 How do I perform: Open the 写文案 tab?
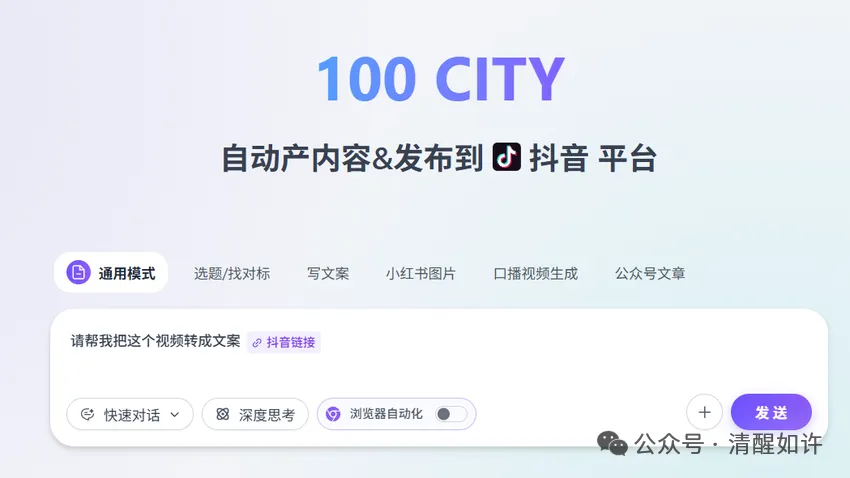[328, 274]
